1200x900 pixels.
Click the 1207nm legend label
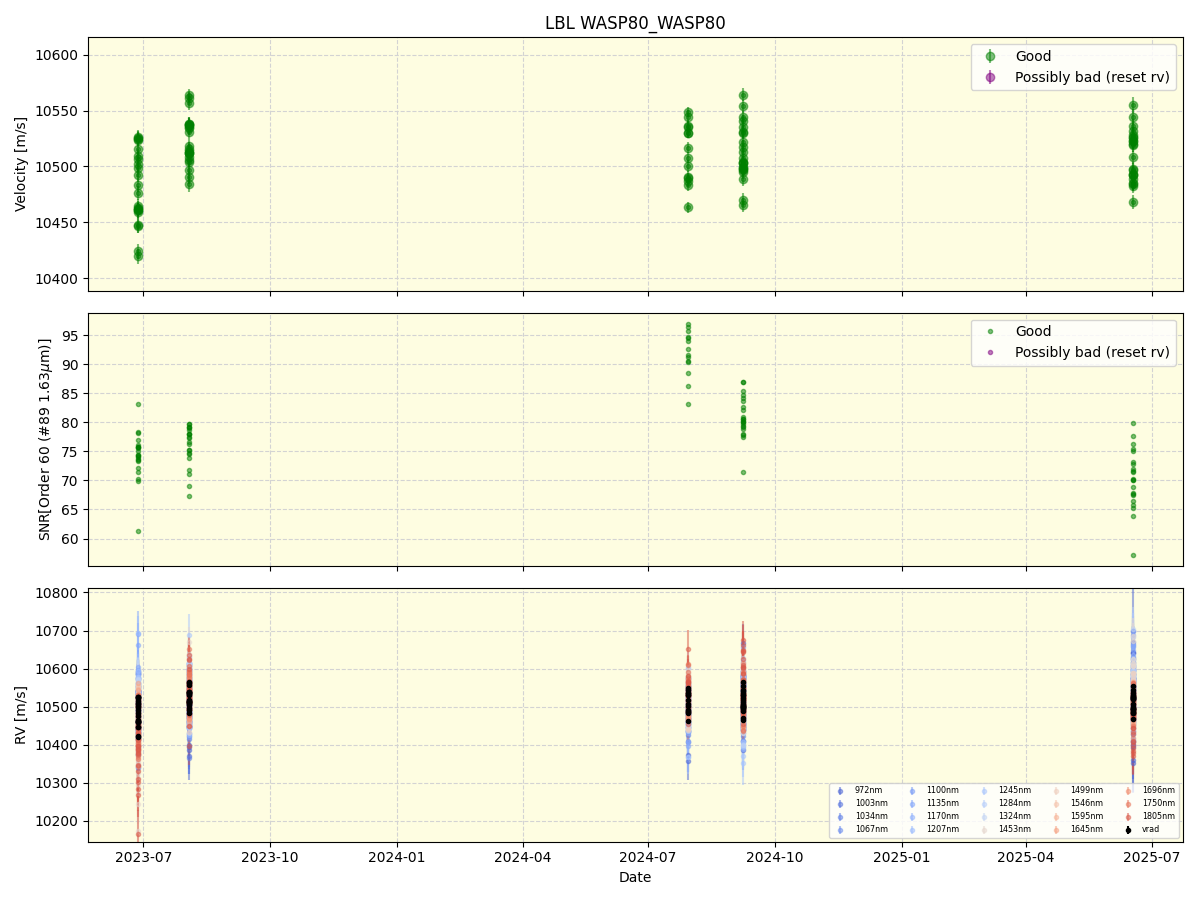point(943,829)
